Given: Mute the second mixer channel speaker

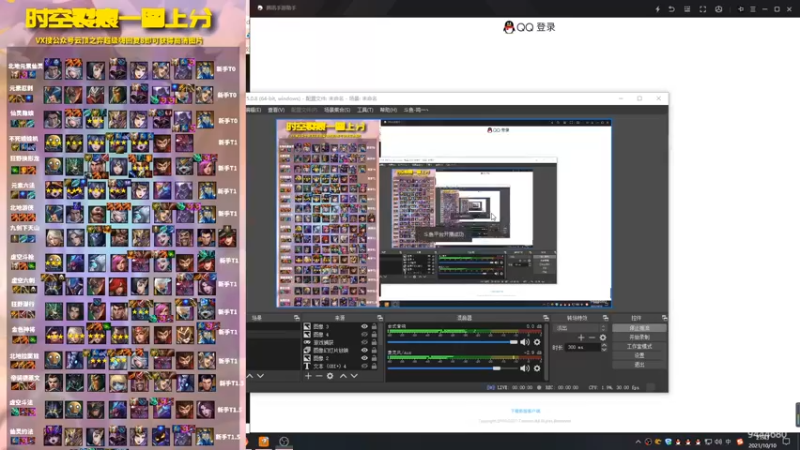Looking at the screenshot, I should (x=525, y=368).
